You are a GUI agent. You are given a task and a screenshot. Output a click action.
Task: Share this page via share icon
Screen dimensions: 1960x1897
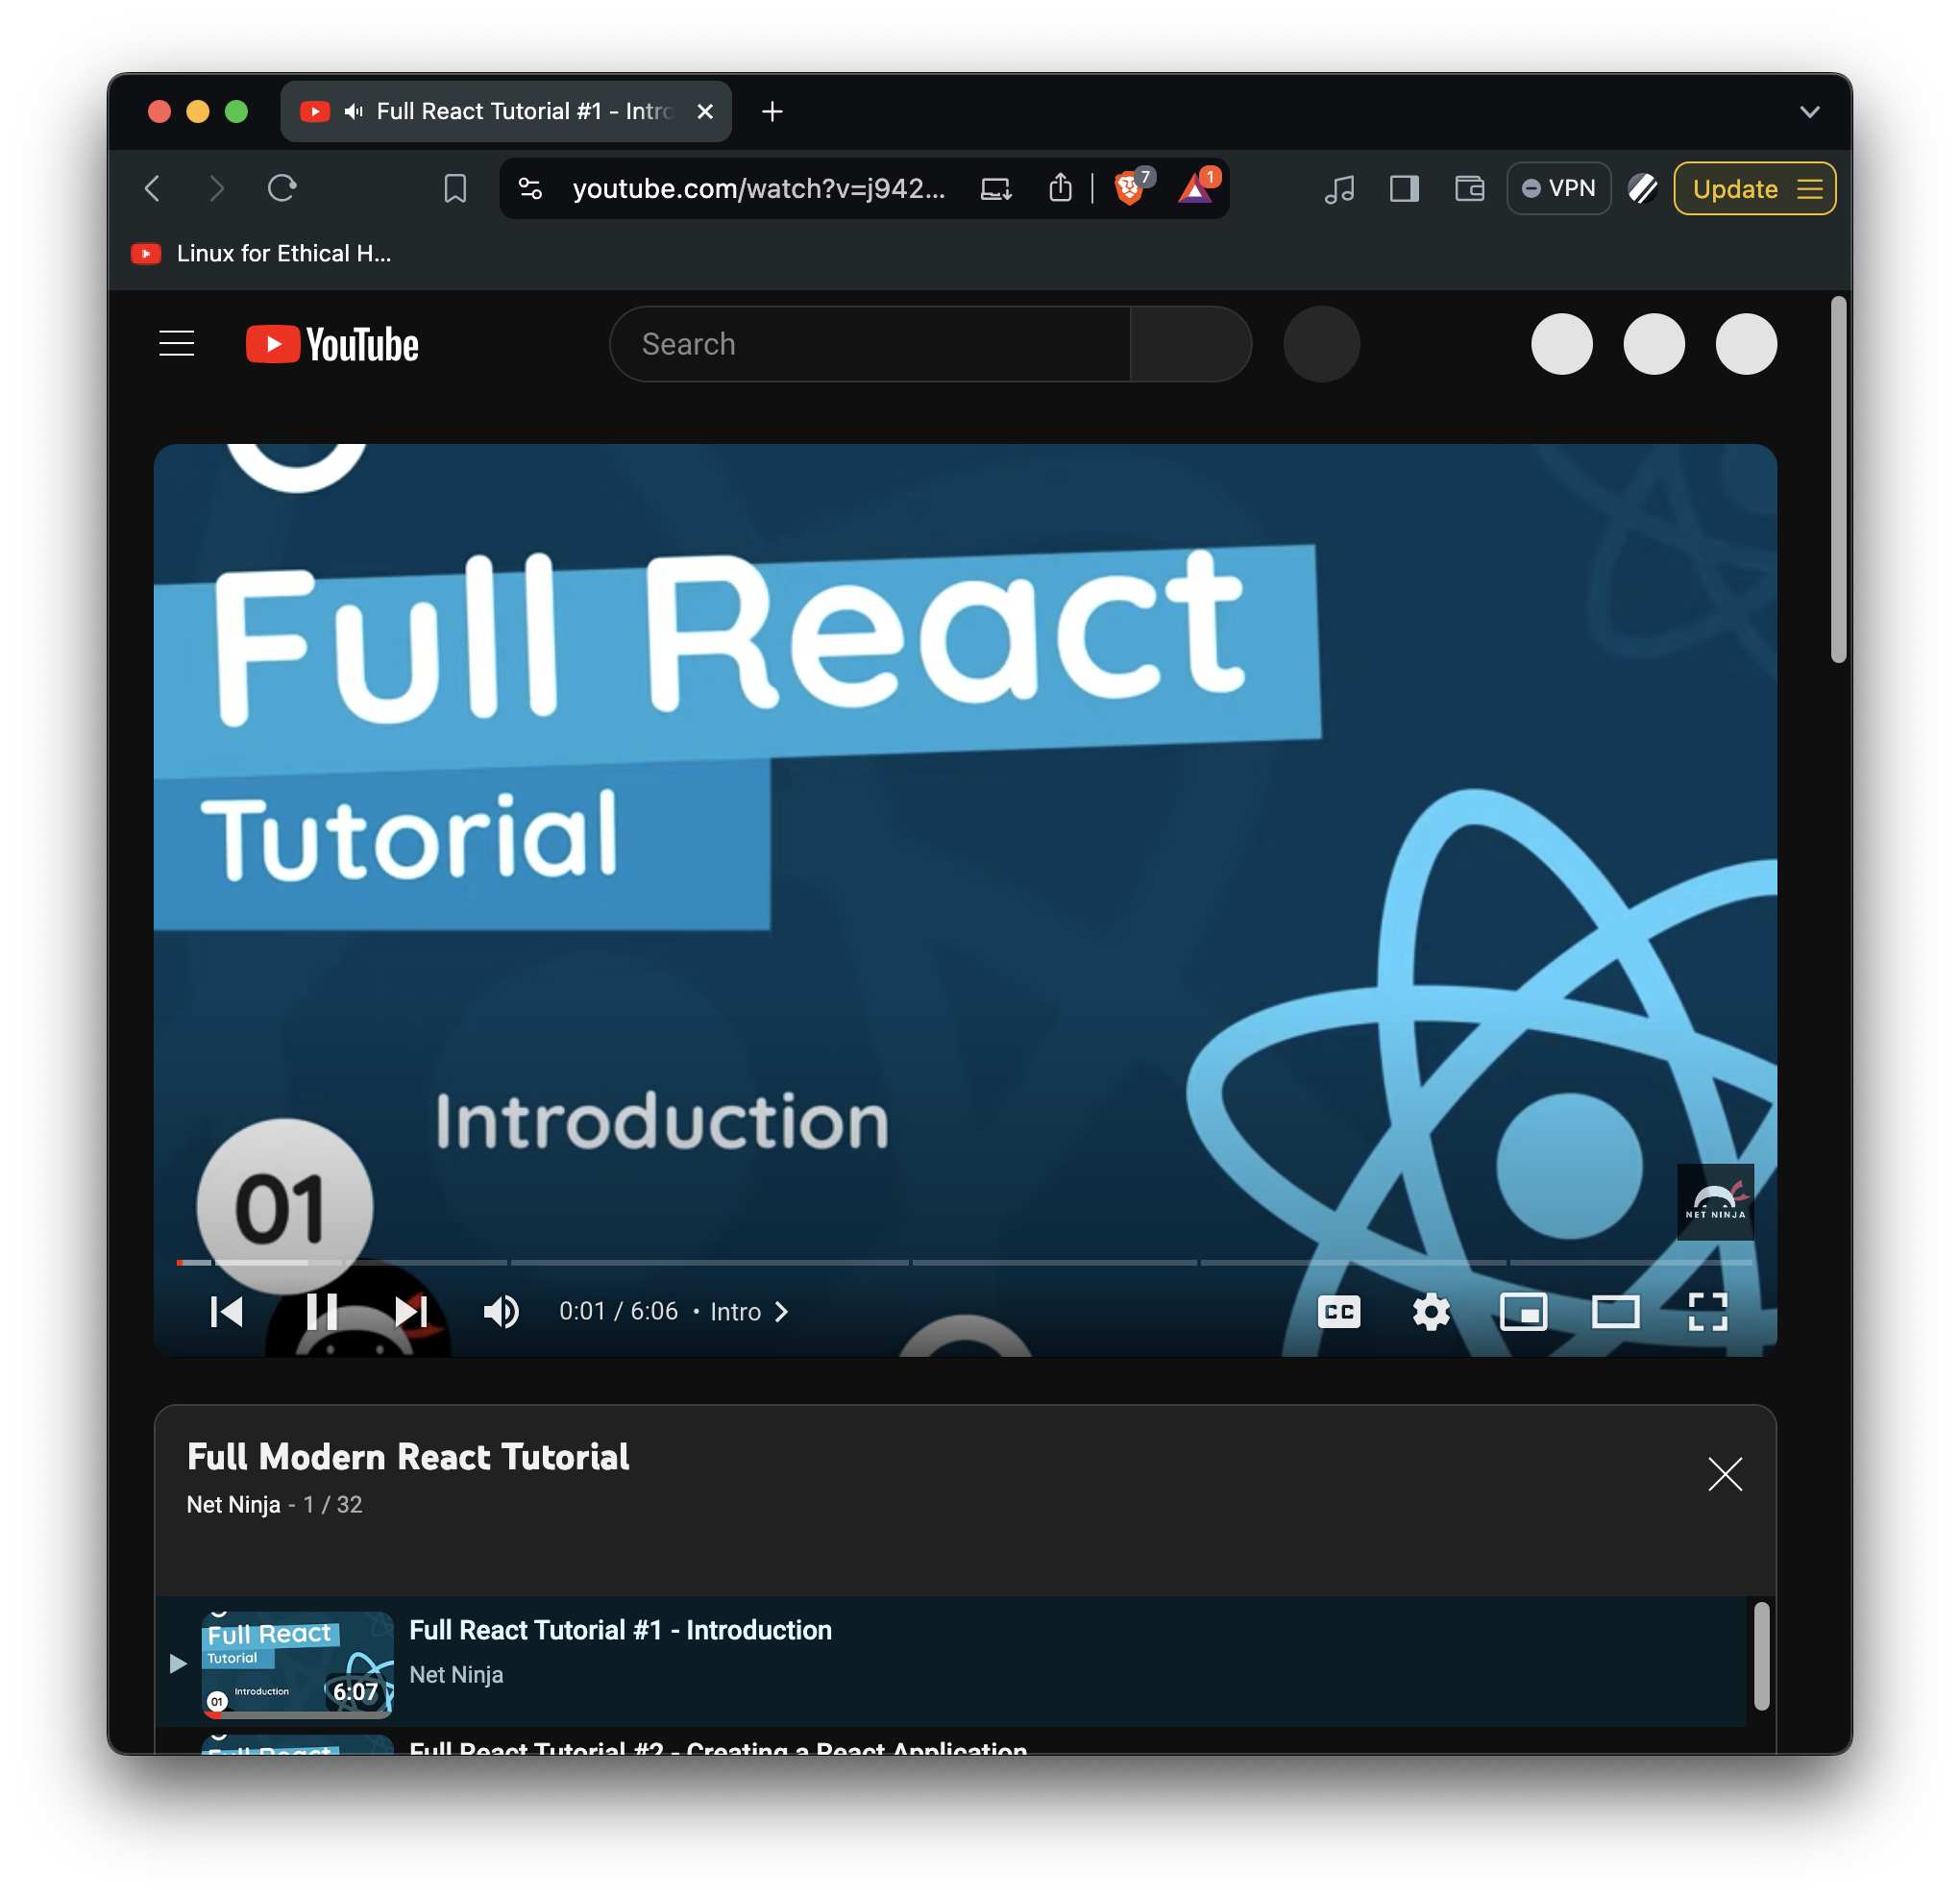pyautogui.click(x=1060, y=188)
